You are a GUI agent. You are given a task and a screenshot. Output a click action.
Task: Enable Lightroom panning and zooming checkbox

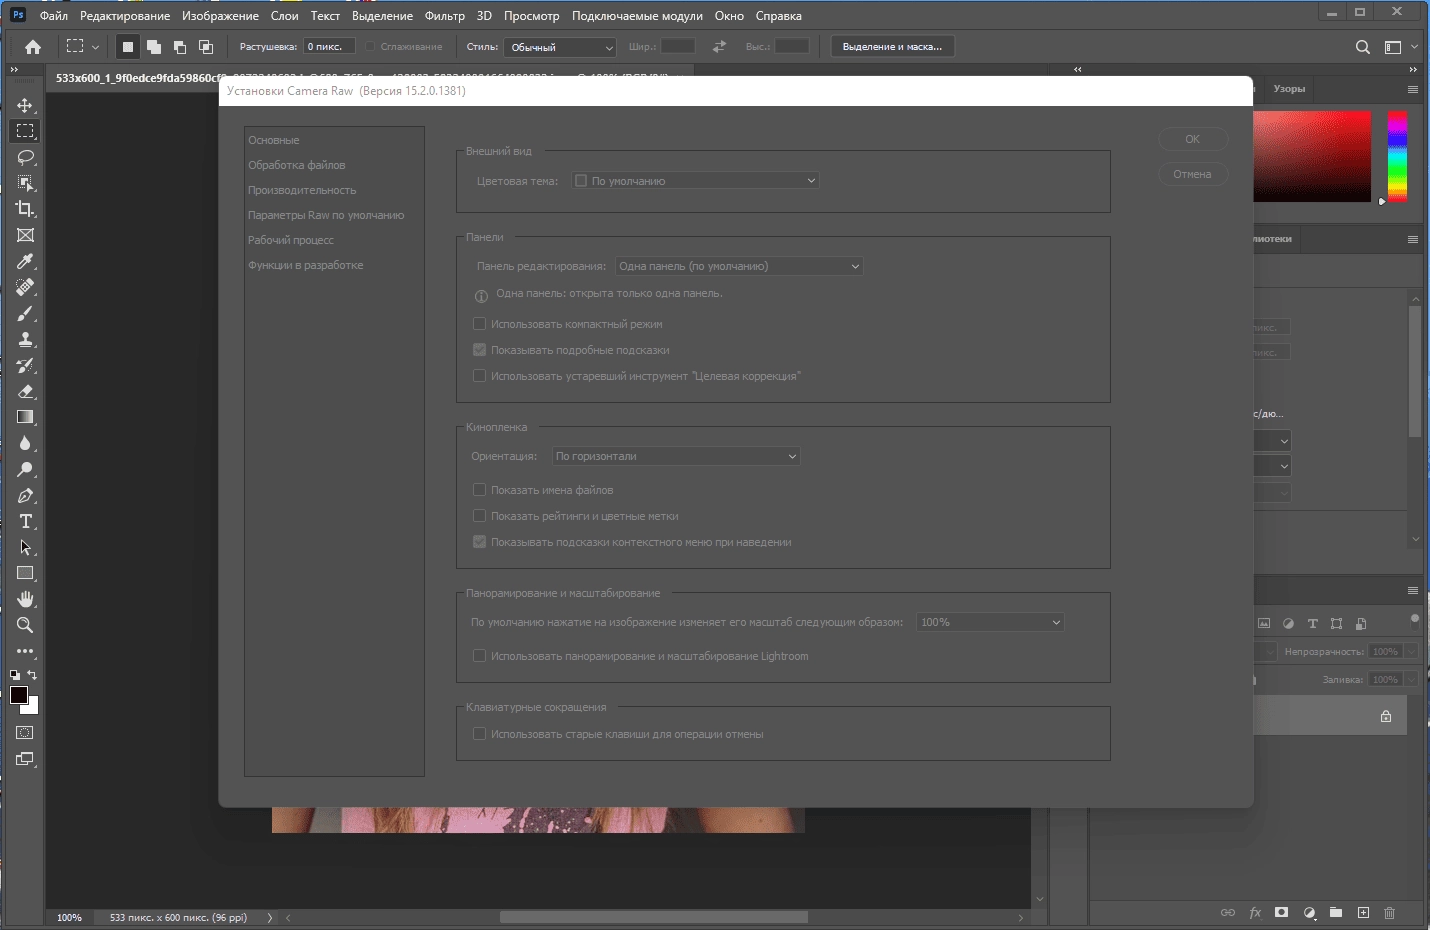click(479, 656)
